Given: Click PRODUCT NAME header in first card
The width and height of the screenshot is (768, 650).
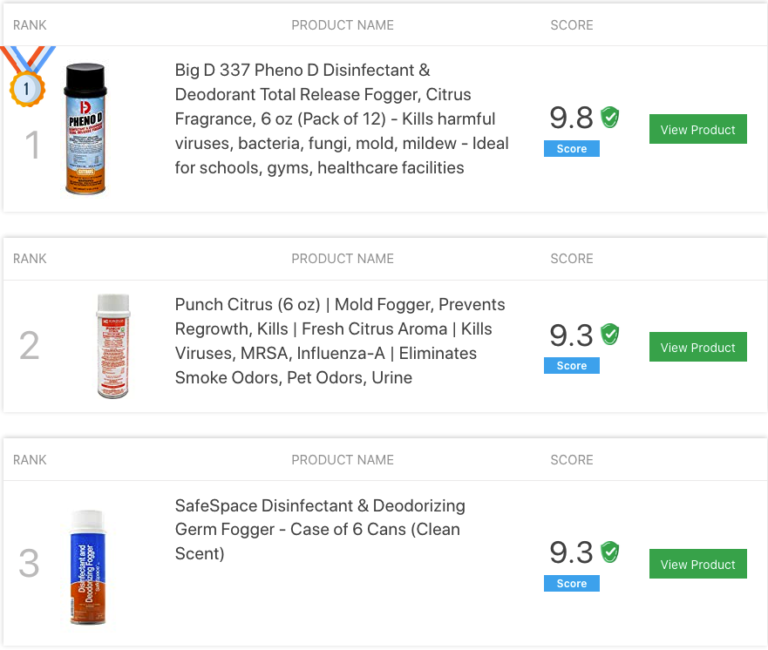Looking at the screenshot, I should [x=342, y=25].
